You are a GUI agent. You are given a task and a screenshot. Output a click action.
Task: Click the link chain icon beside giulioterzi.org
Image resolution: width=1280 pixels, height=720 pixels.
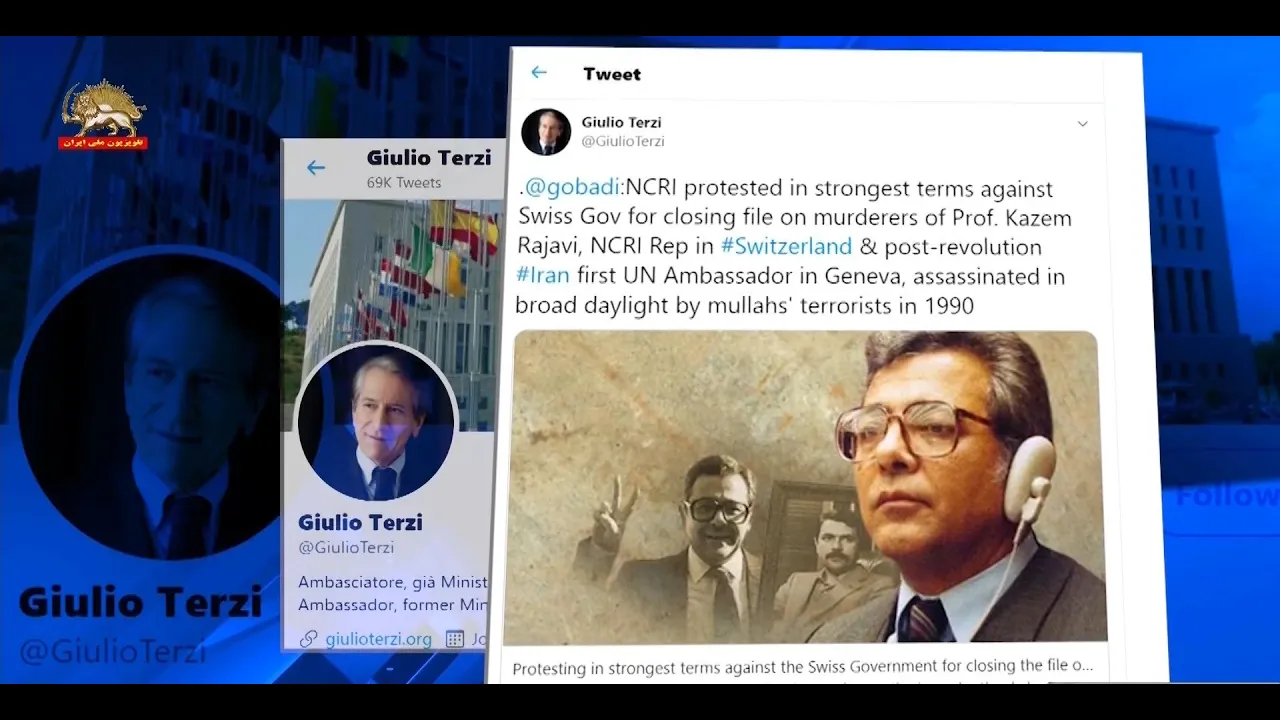tap(309, 638)
